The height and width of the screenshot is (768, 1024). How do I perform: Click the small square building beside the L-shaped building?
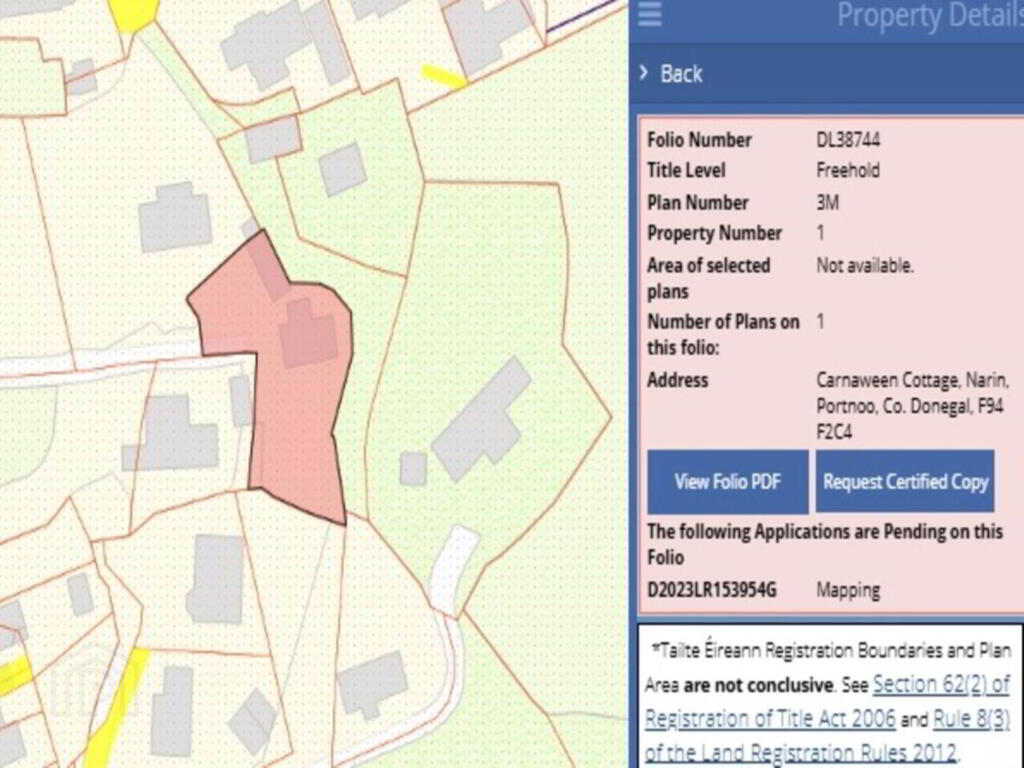[x=413, y=468]
